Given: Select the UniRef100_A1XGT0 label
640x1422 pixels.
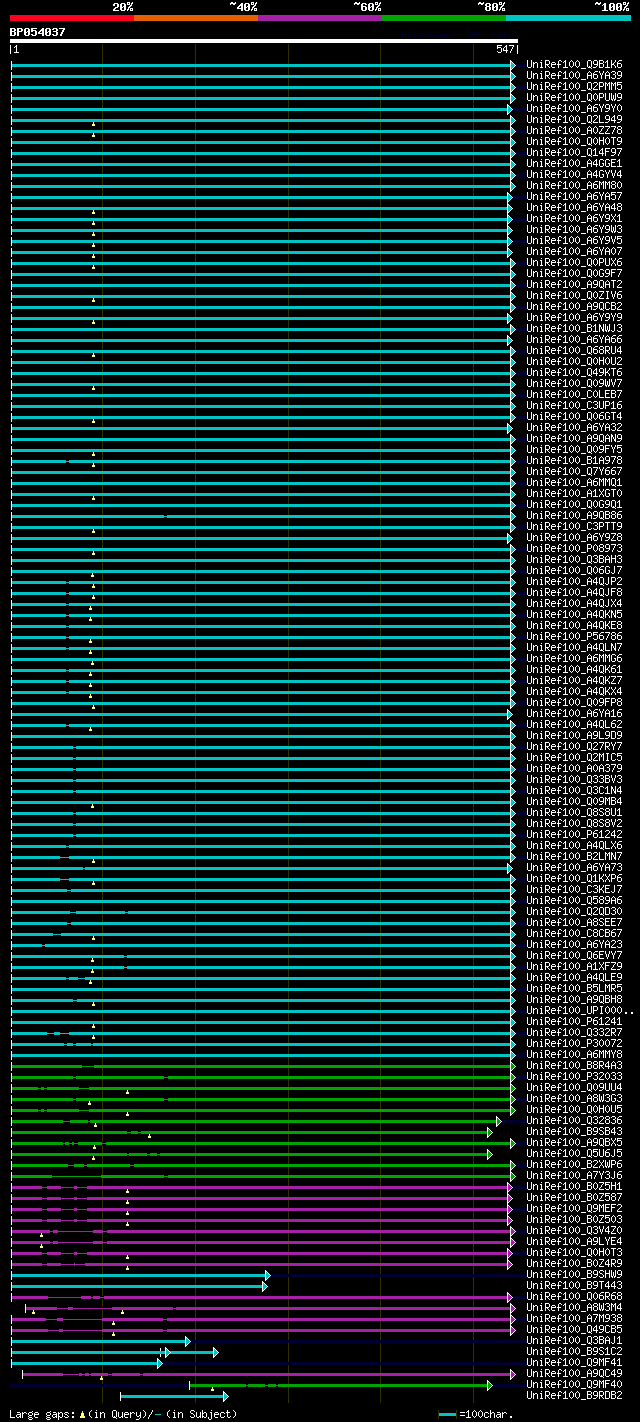Looking at the screenshot, I should pyautogui.click(x=574, y=493).
